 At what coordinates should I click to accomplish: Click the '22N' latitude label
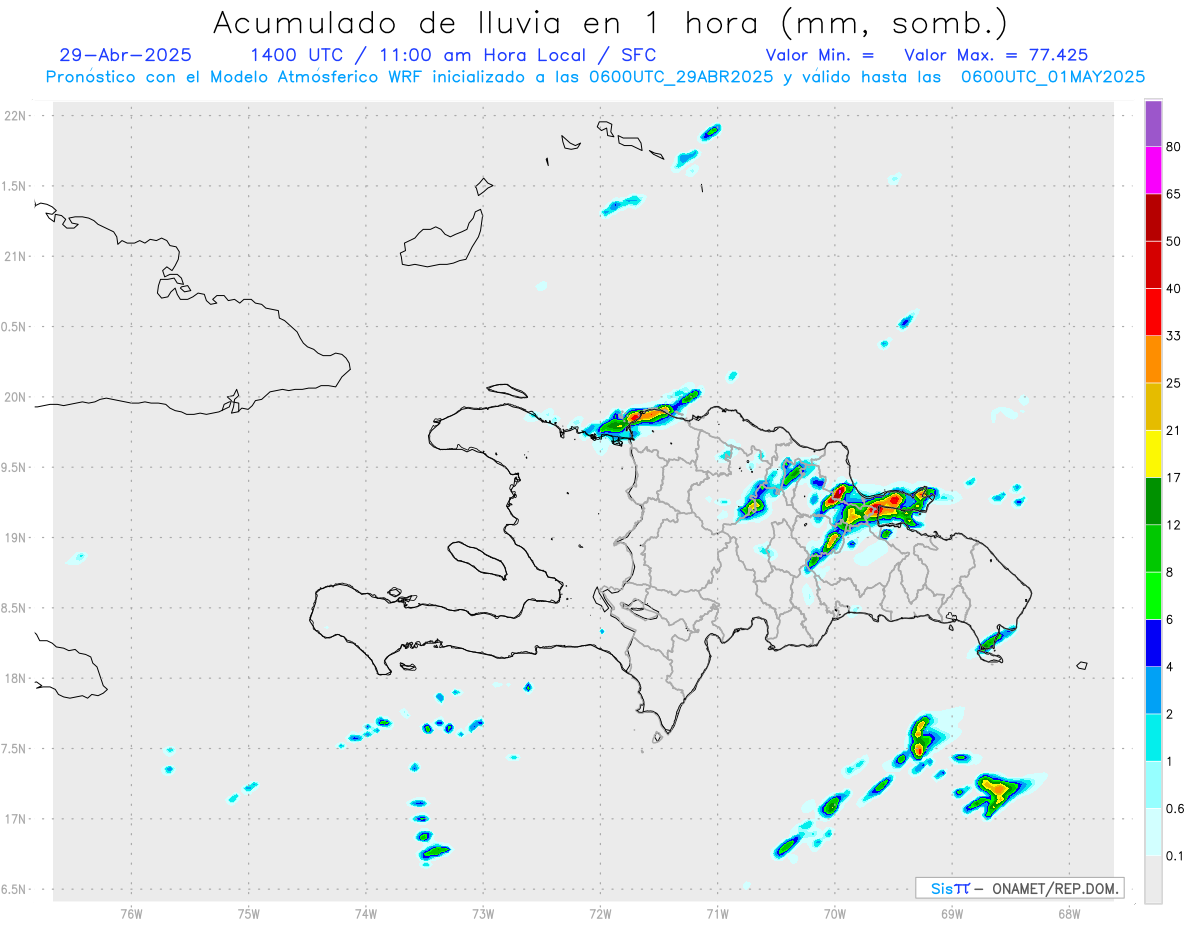point(16,116)
